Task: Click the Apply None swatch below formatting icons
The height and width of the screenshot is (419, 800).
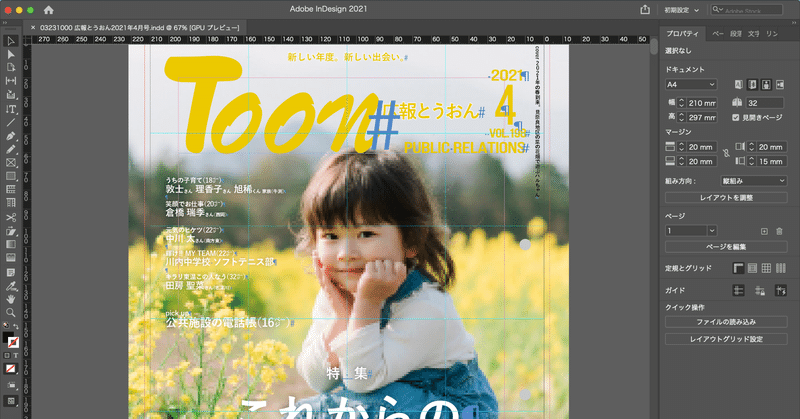Action: tap(10, 368)
